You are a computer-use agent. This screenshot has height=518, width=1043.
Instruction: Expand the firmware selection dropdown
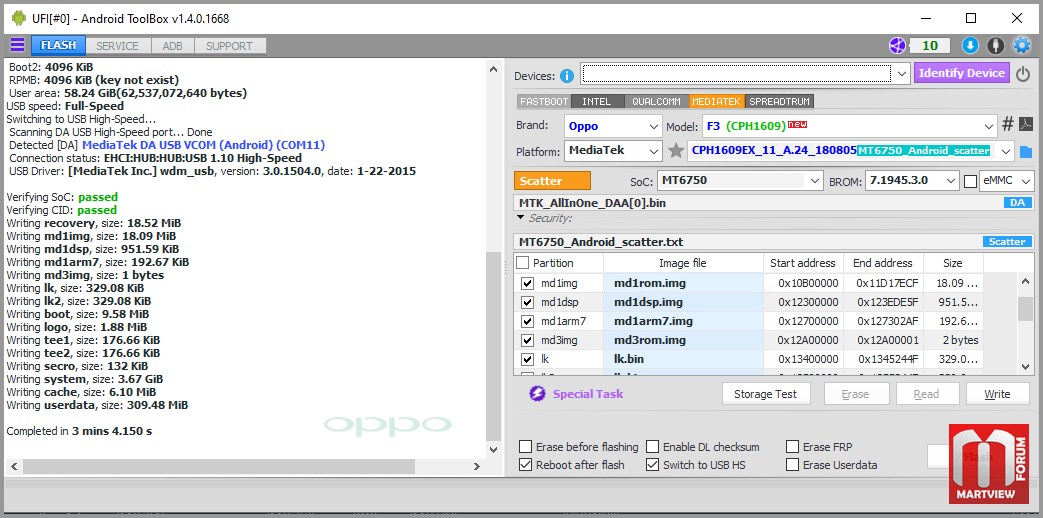click(1005, 151)
